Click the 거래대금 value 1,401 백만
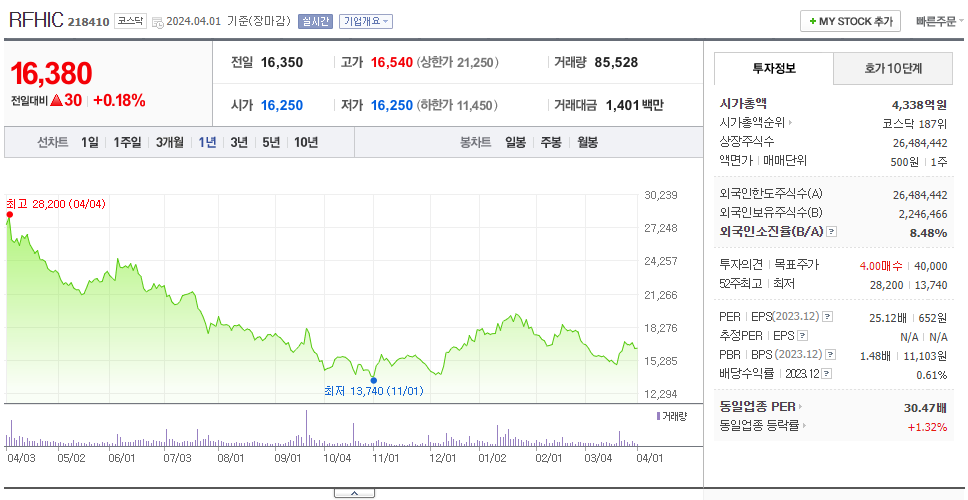Viewport: 968px width, 500px height. (635, 106)
